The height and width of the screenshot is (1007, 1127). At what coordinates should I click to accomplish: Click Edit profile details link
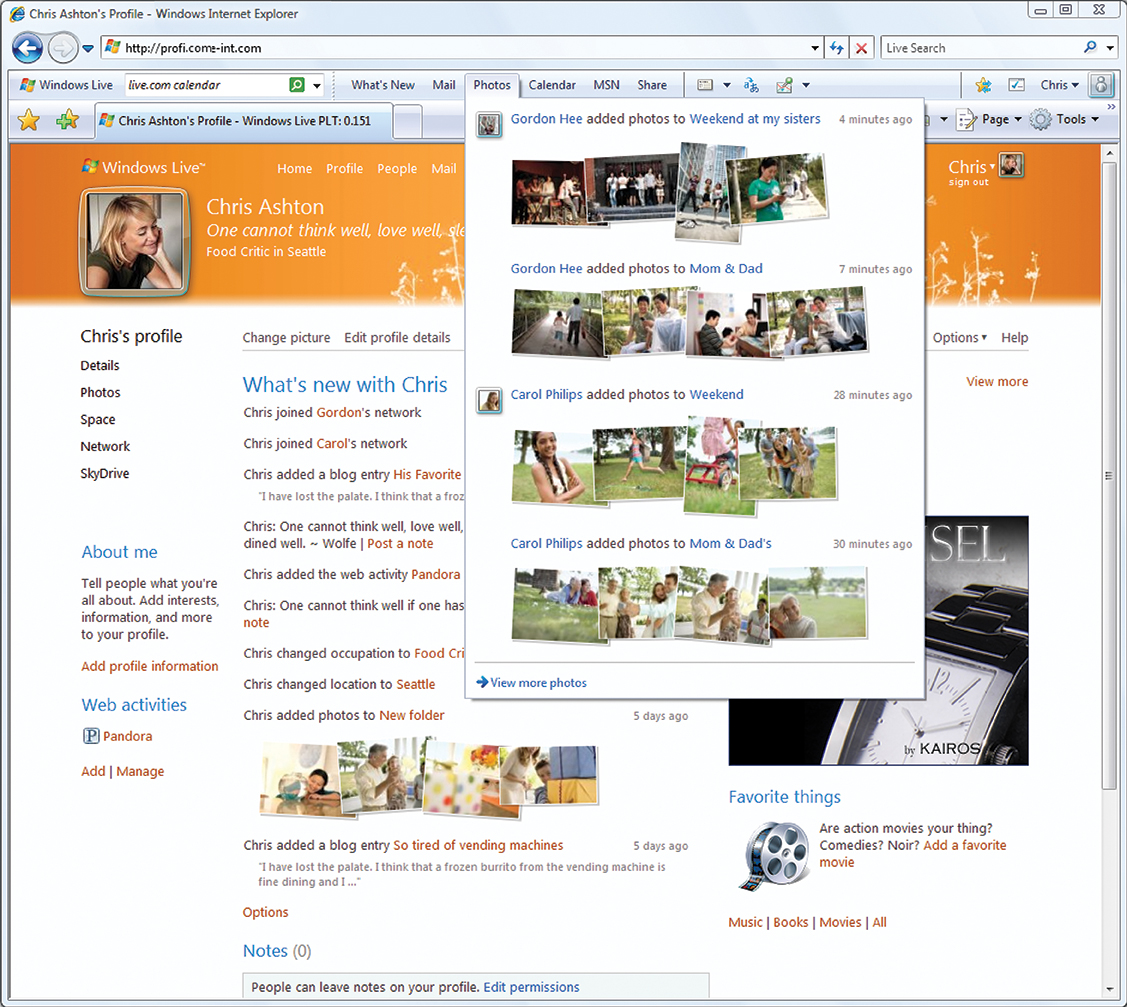tap(397, 338)
